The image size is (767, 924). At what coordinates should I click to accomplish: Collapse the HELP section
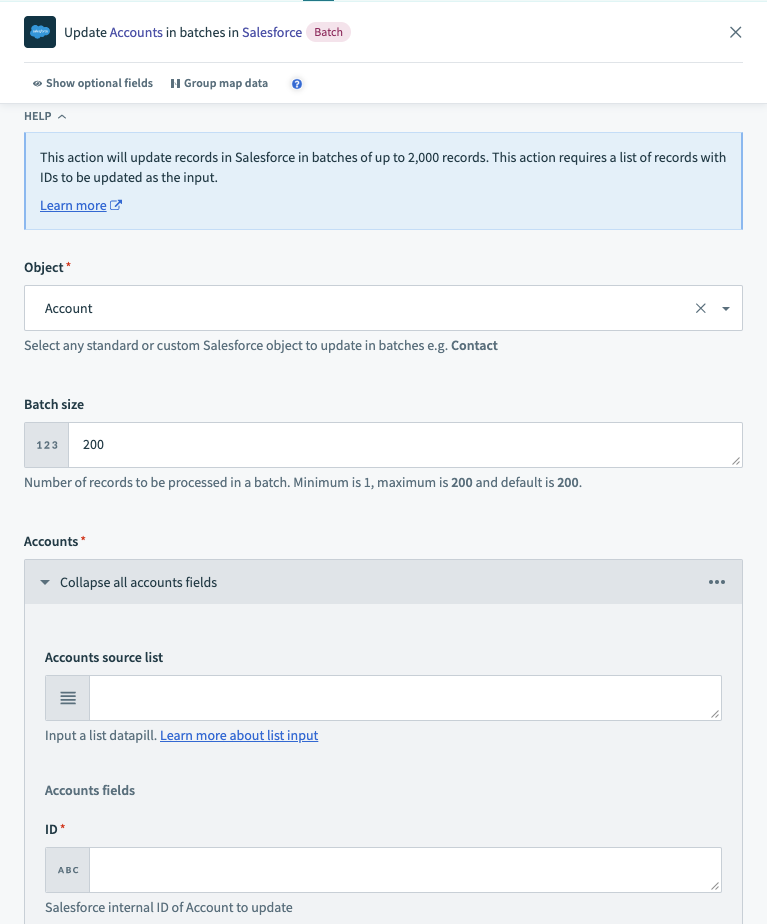click(45, 117)
